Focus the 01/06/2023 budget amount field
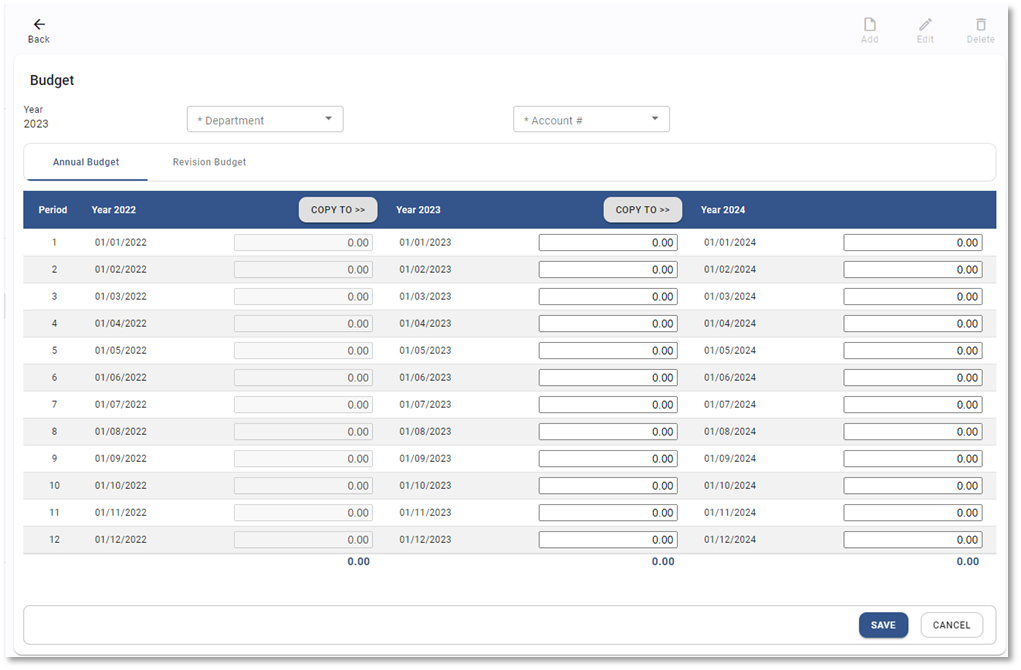 point(608,378)
